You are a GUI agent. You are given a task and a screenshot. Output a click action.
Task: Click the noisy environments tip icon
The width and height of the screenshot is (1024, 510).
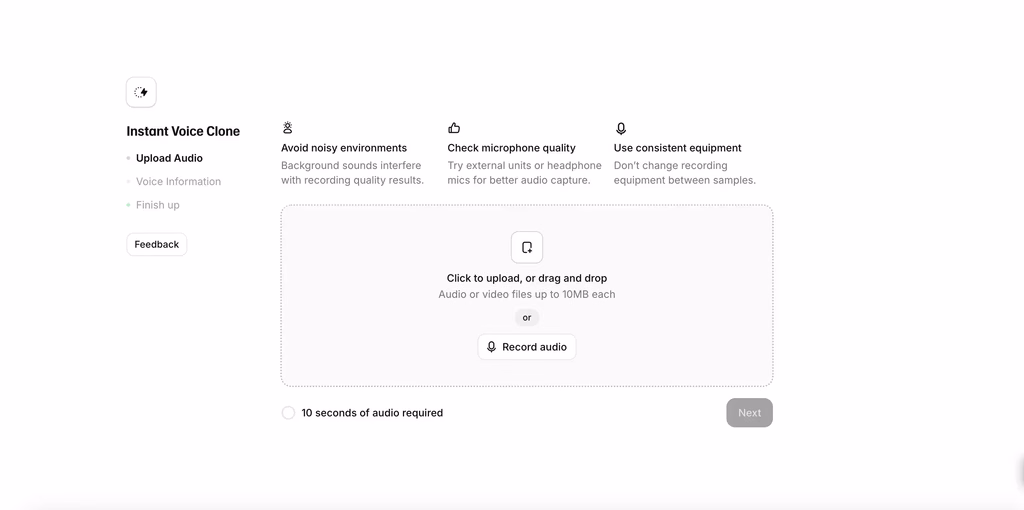tap(287, 128)
